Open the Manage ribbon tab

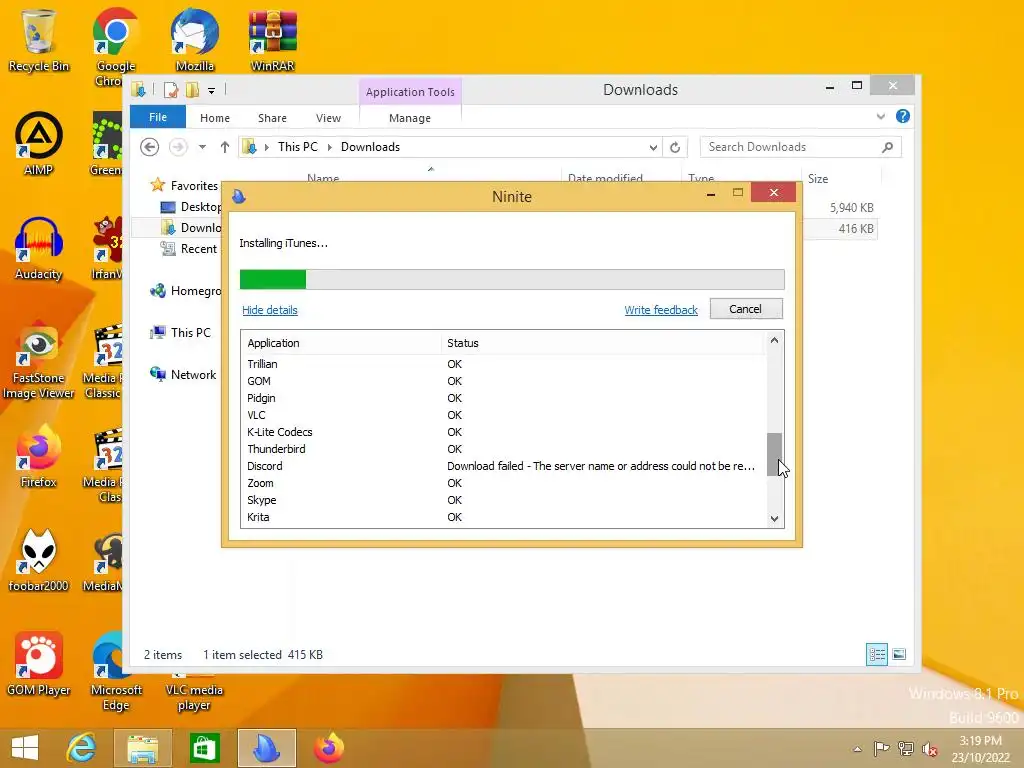point(410,118)
